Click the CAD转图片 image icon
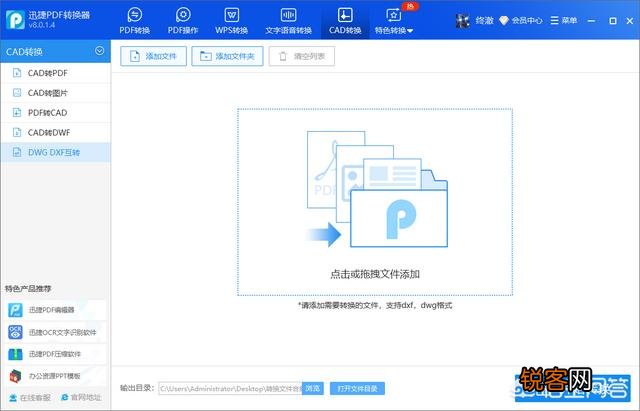The height and width of the screenshot is (411, 640). [x=17, y=93]
